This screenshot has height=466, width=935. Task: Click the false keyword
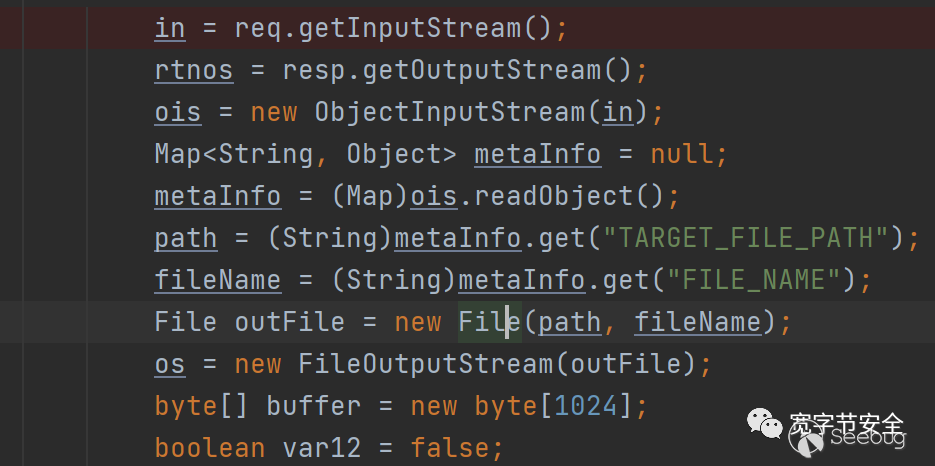[x=450, y=448]
